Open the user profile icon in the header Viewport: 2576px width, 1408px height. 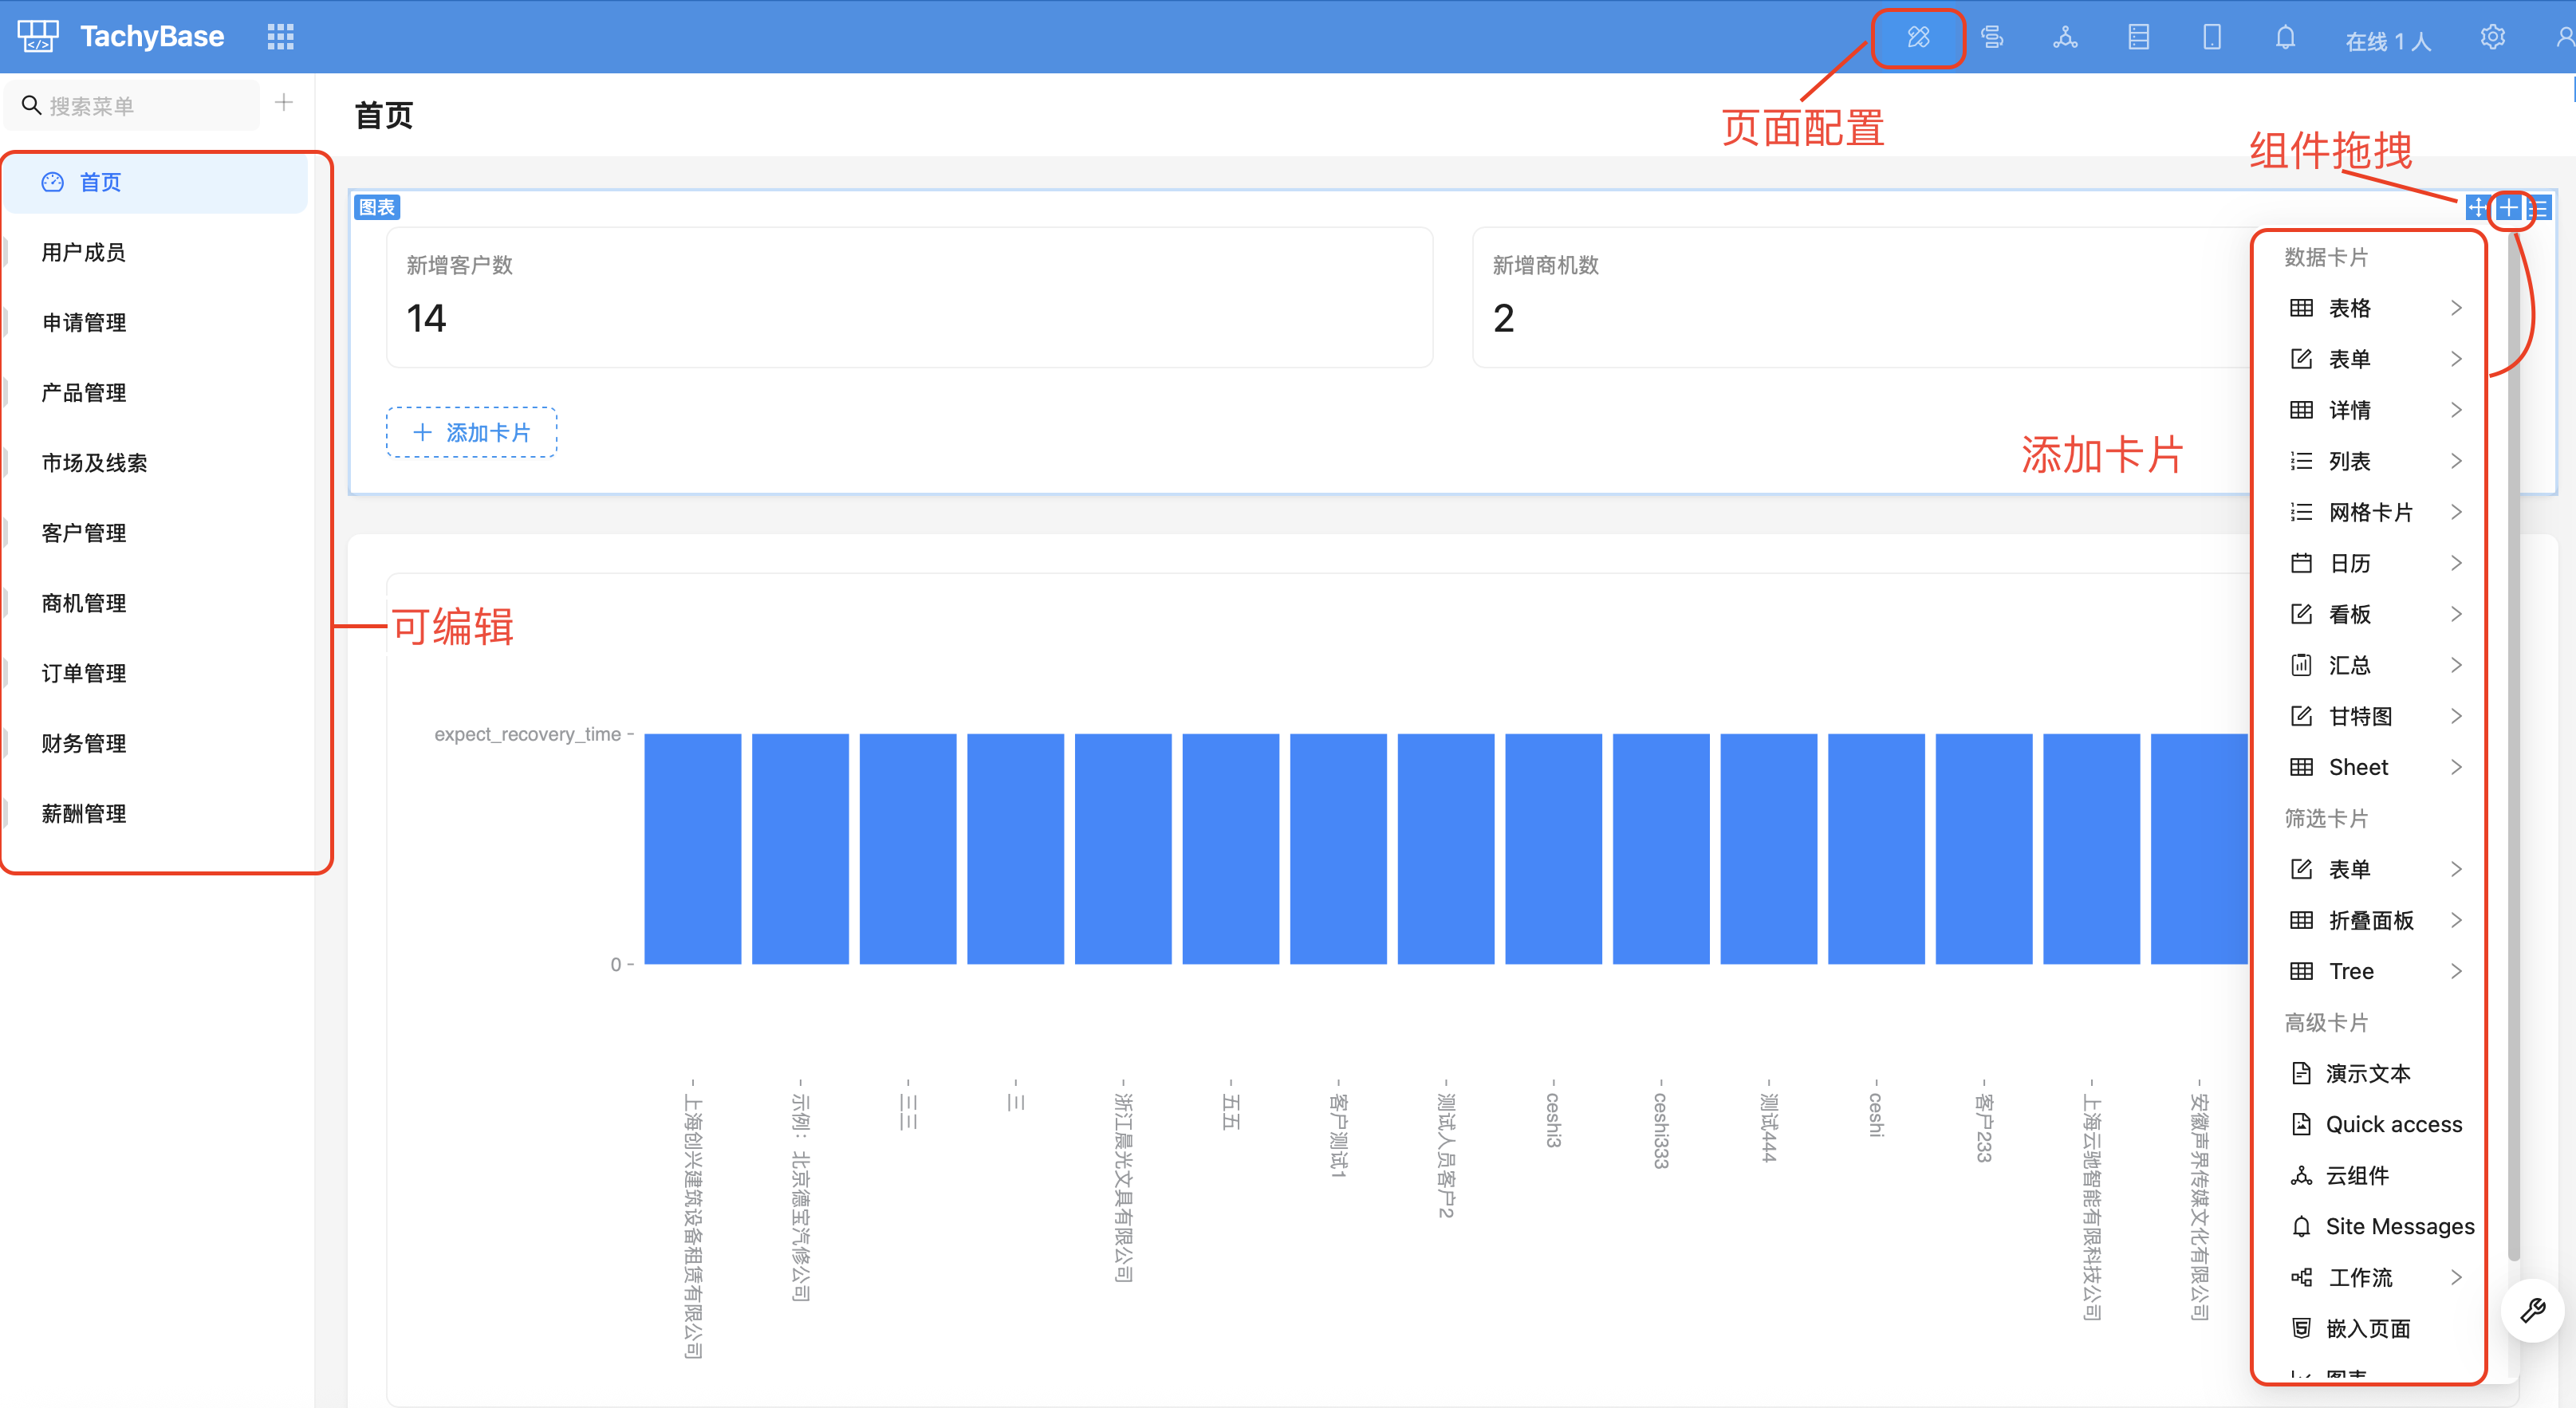point(2564,38)
